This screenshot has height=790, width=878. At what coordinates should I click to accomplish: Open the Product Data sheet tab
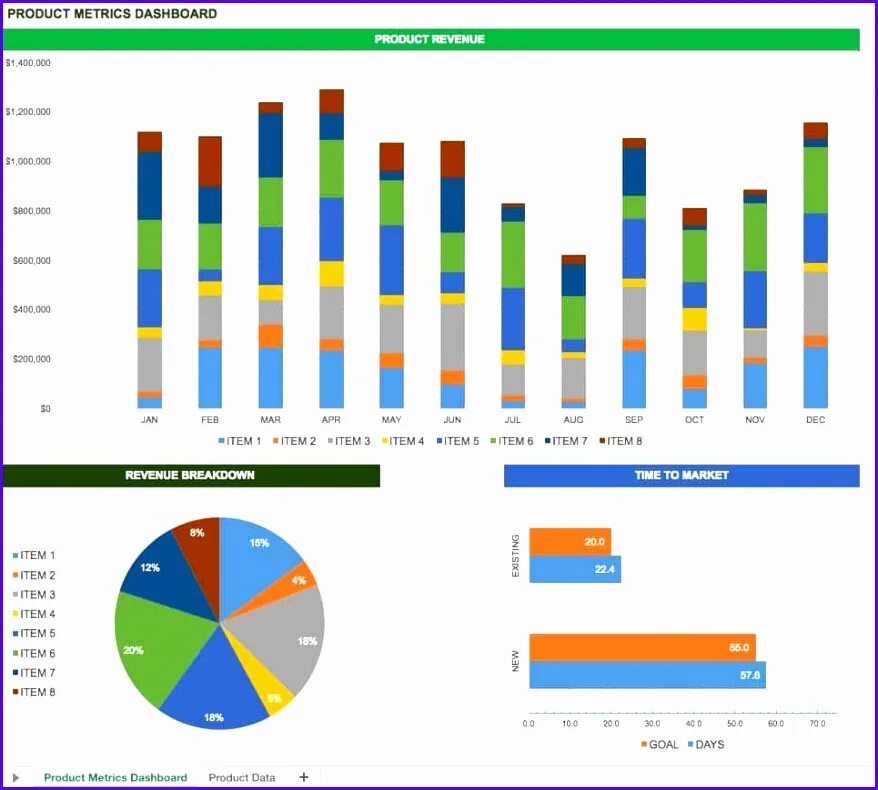point(242,777)
